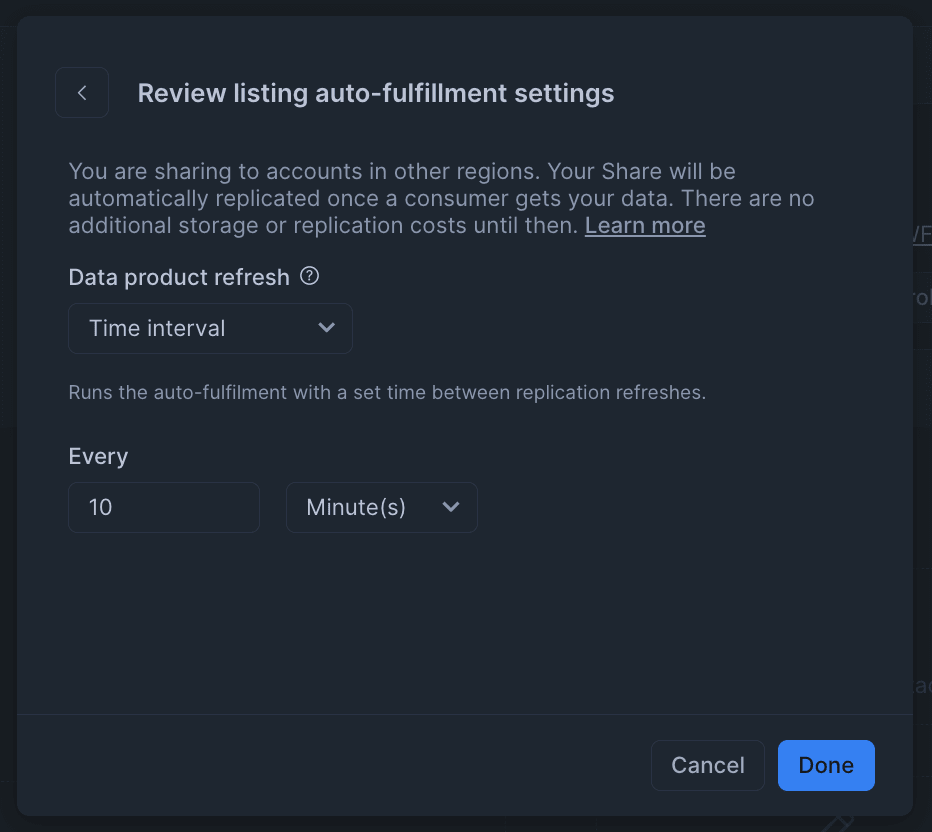
Task: Click the Cancel button
Action: click(x=707, y=765)
